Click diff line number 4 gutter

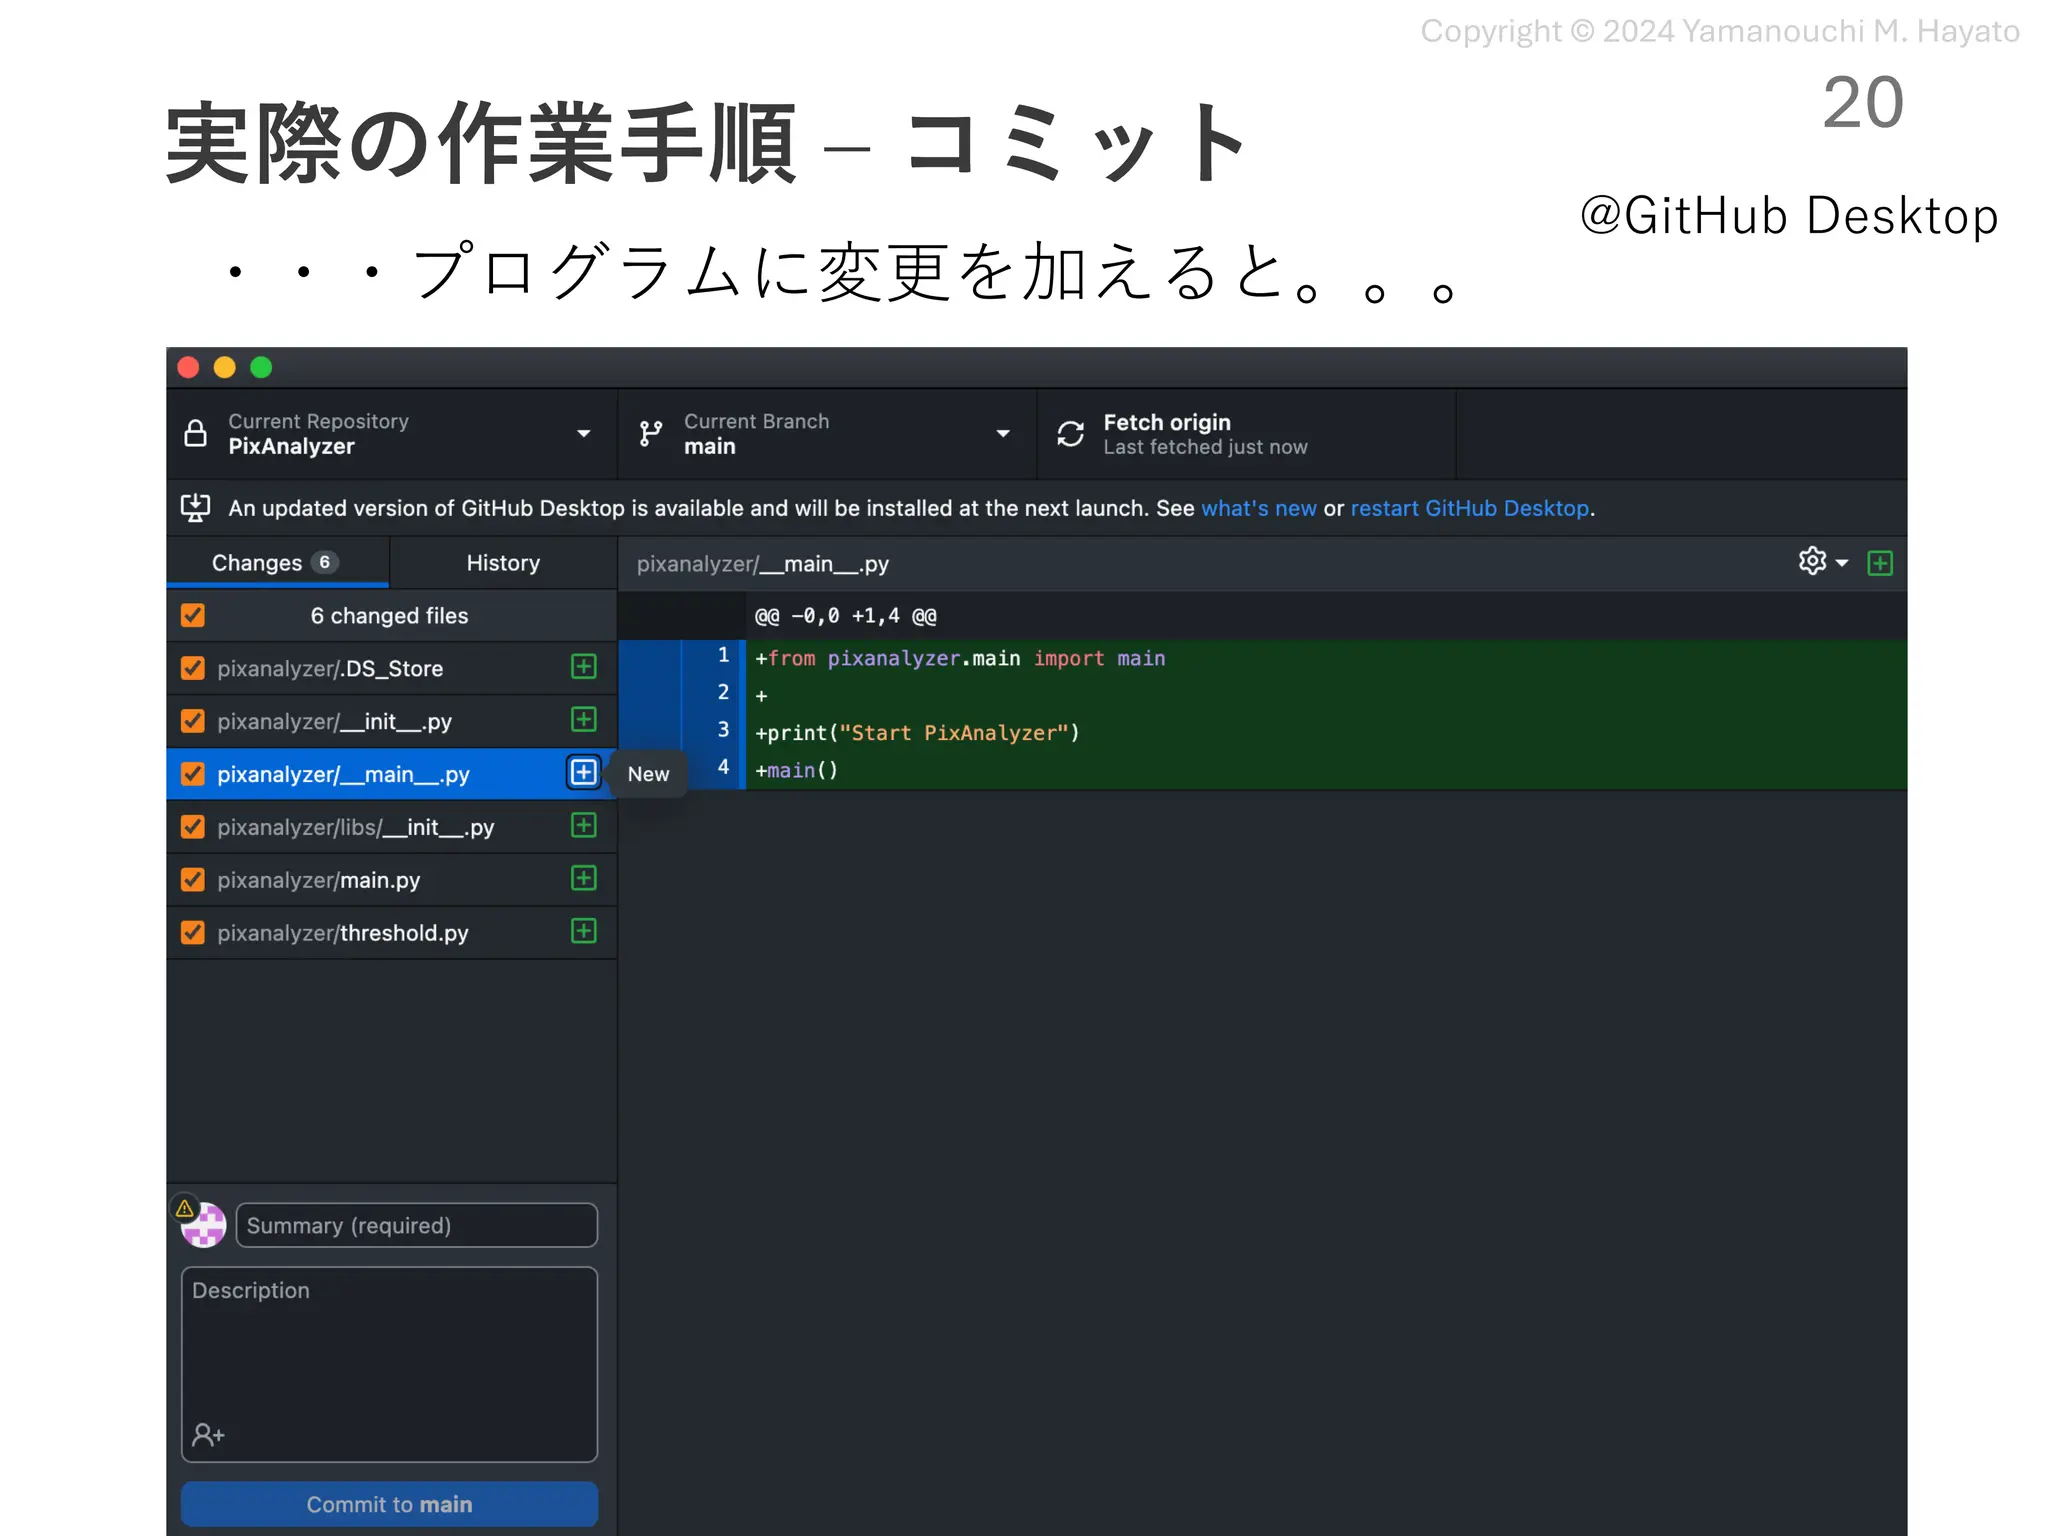click(x=712, y=767)
